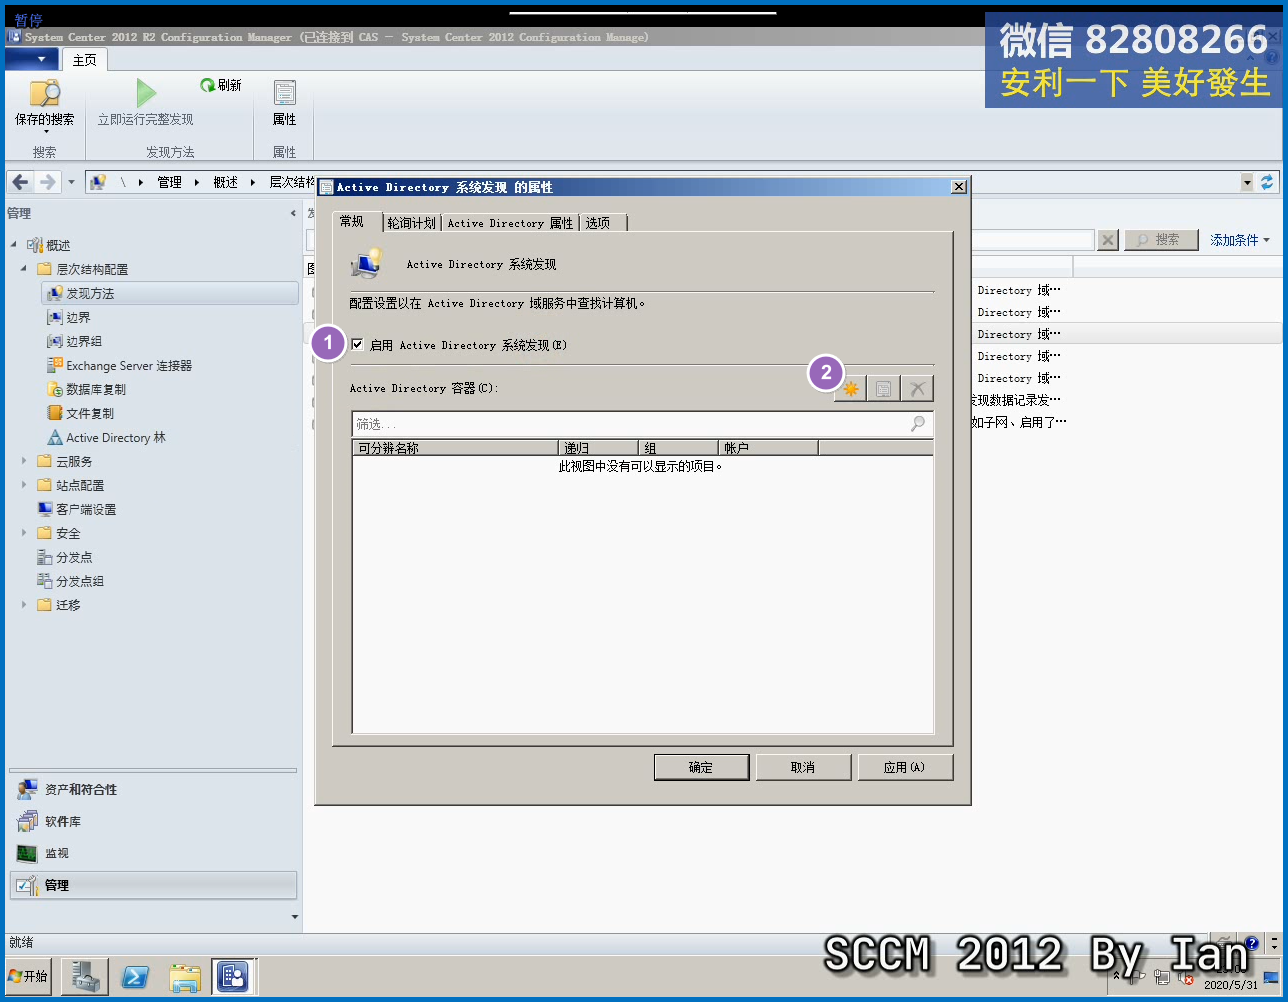Collapse the navigation pane arrow

[293, 213]
